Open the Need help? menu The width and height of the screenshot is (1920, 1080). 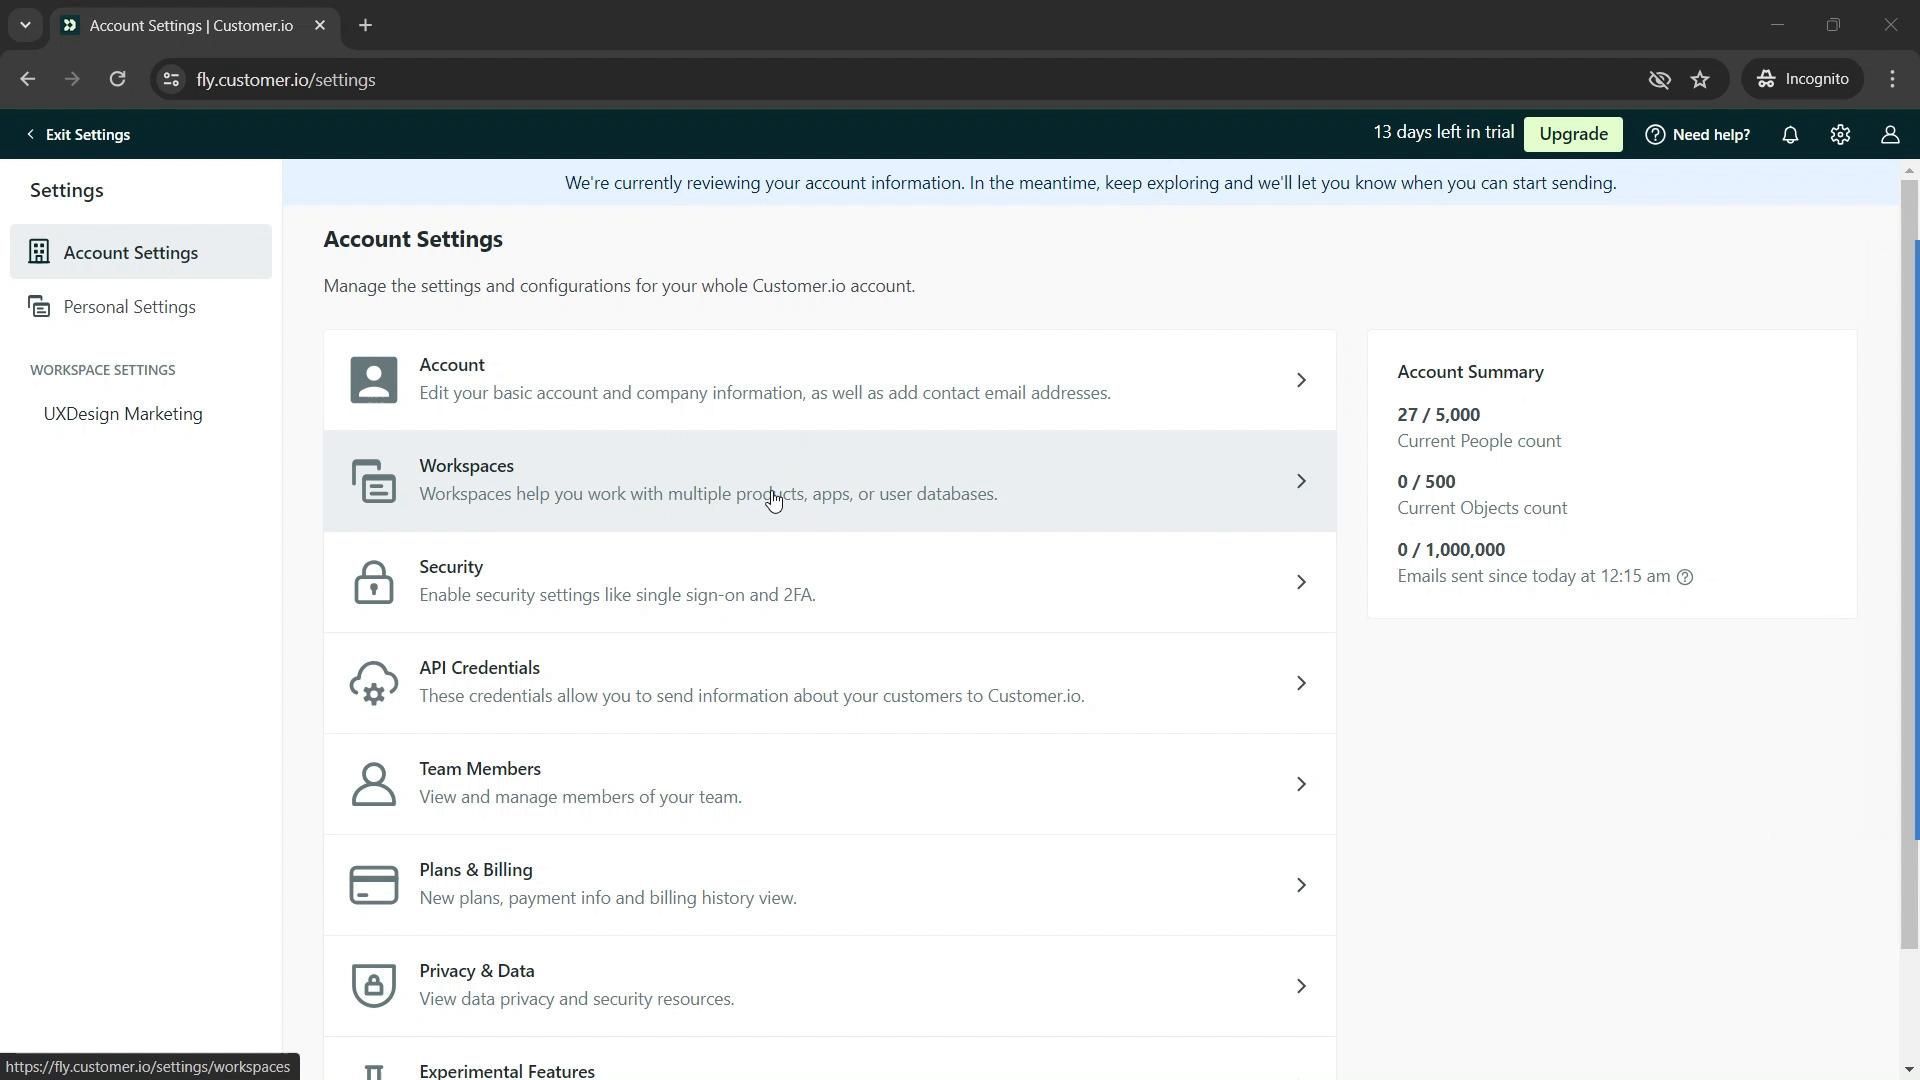[1697, 135]
